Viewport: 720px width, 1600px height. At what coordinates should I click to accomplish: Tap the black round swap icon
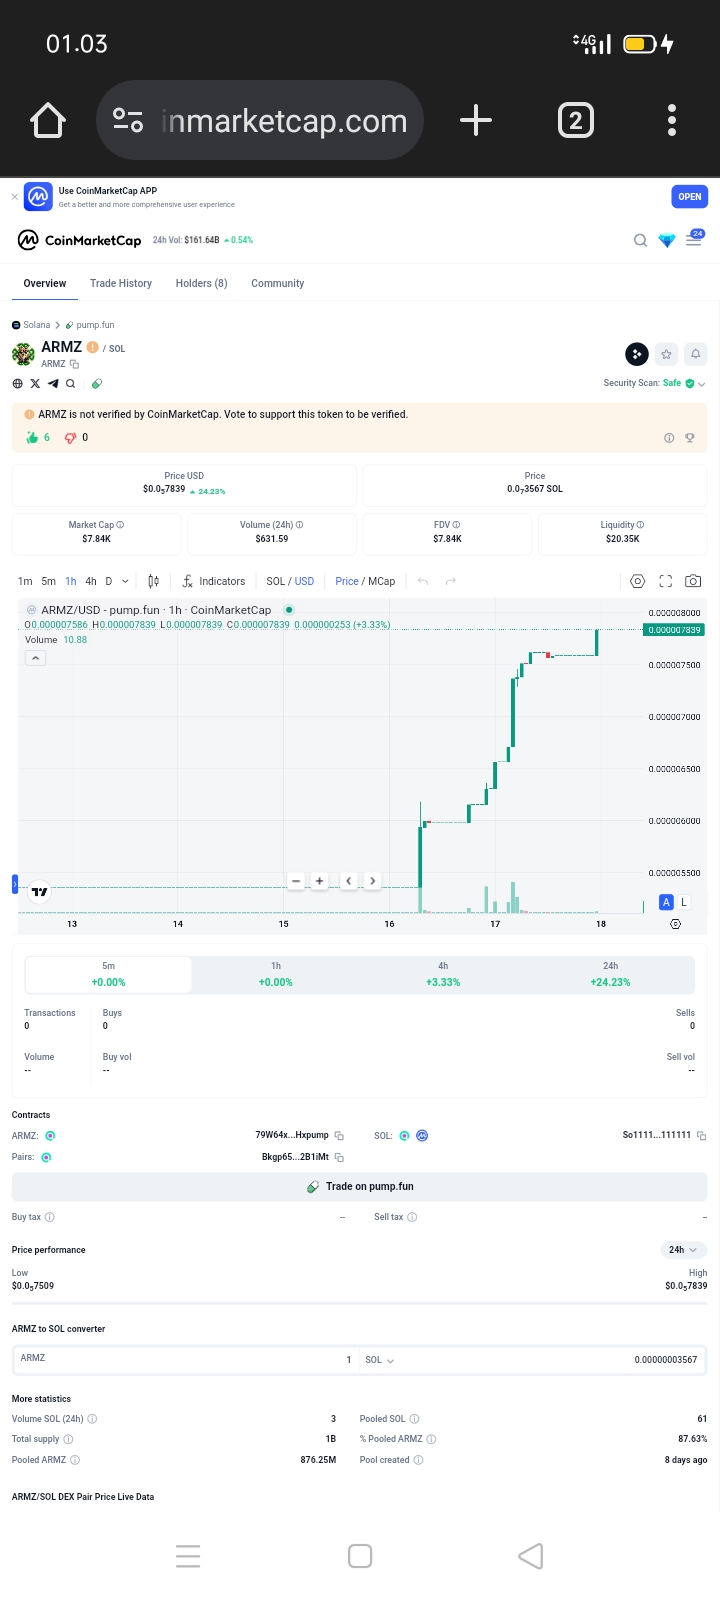637,354
